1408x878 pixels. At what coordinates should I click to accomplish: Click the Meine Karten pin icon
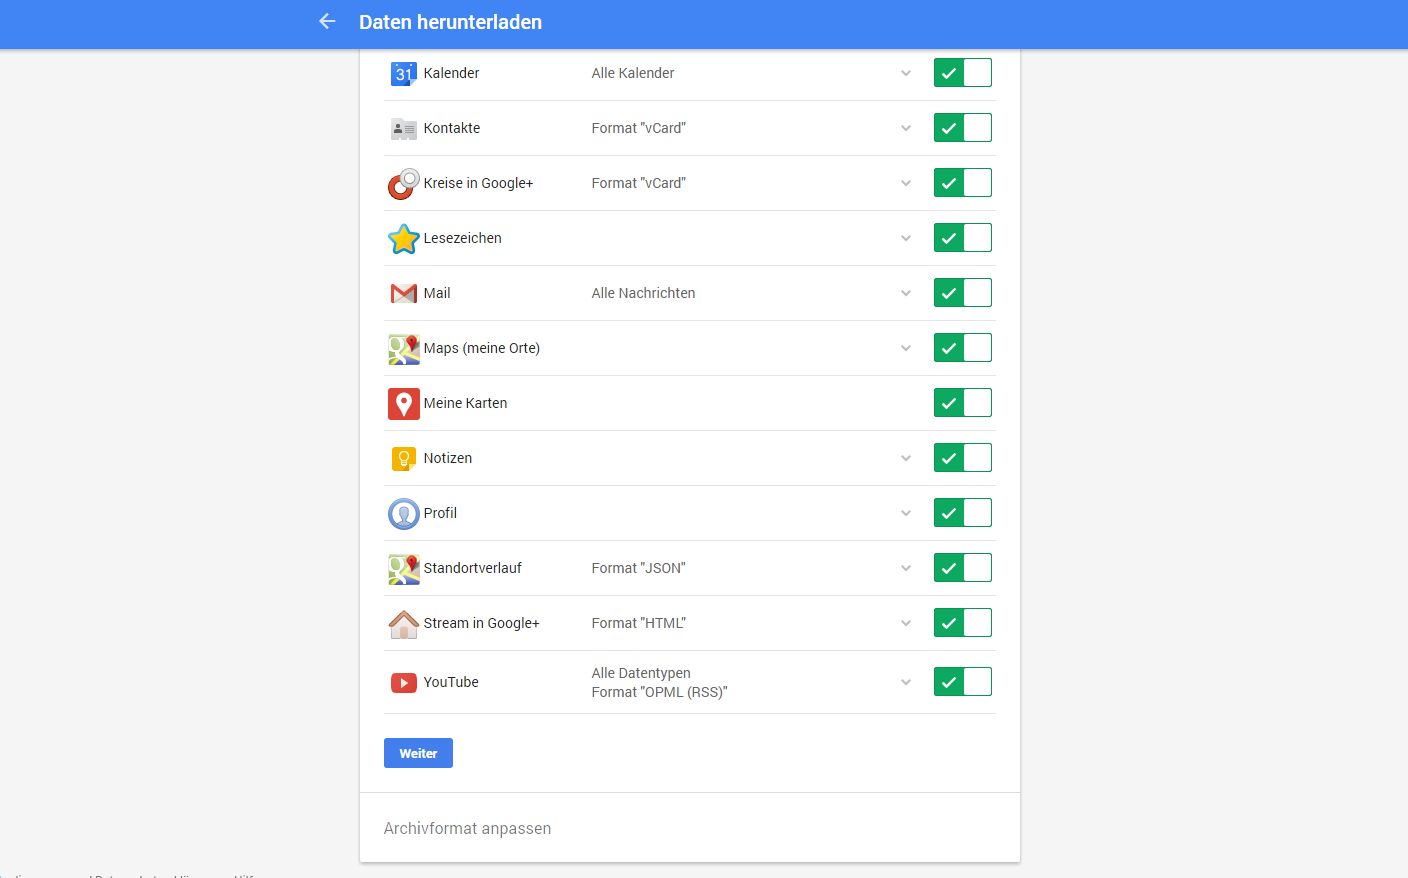click(x=403, y=403)
